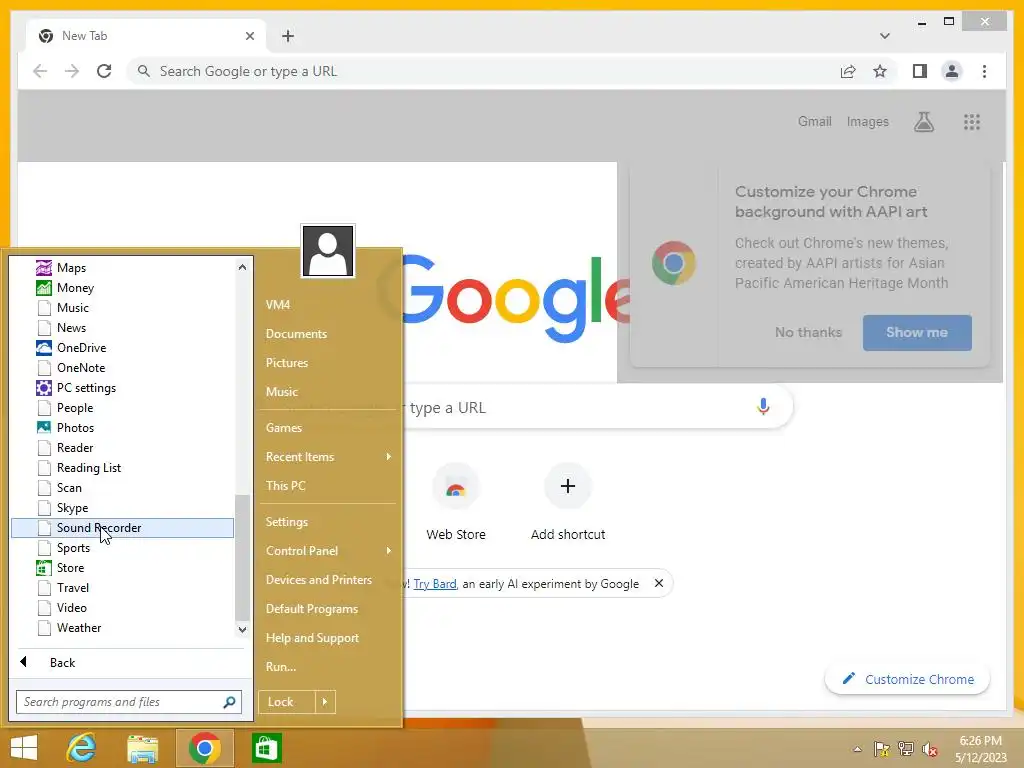Viewport: 1024px width, 768px height.
Task: Click the Chrome taskbar icon
Action: click(x=204, y=748)
